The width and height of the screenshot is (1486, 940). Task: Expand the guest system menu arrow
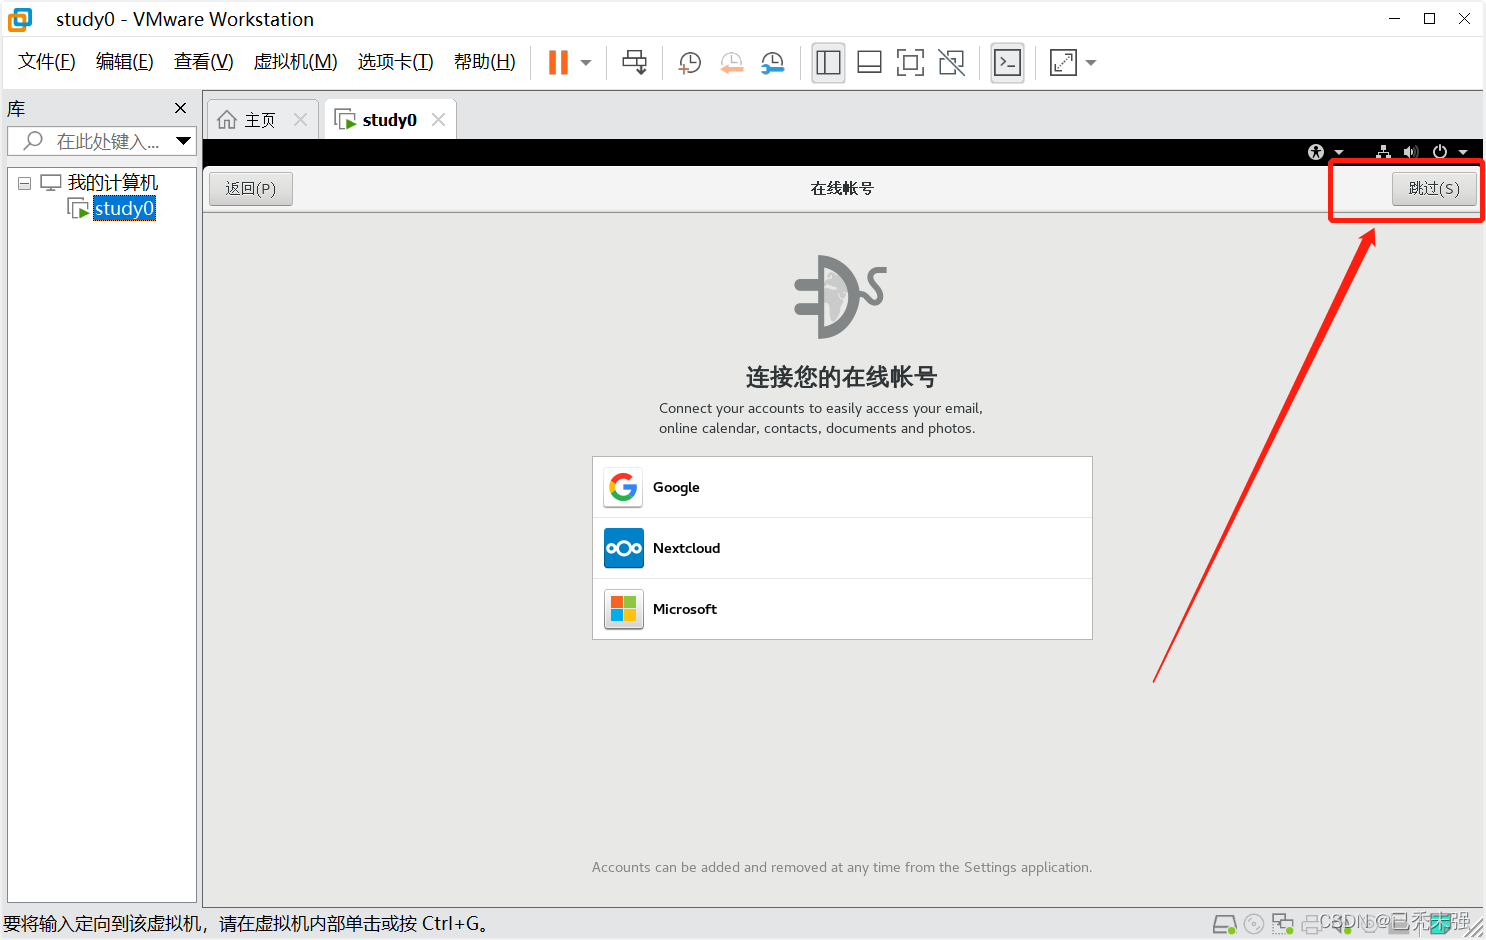[x=1463, y=153]
